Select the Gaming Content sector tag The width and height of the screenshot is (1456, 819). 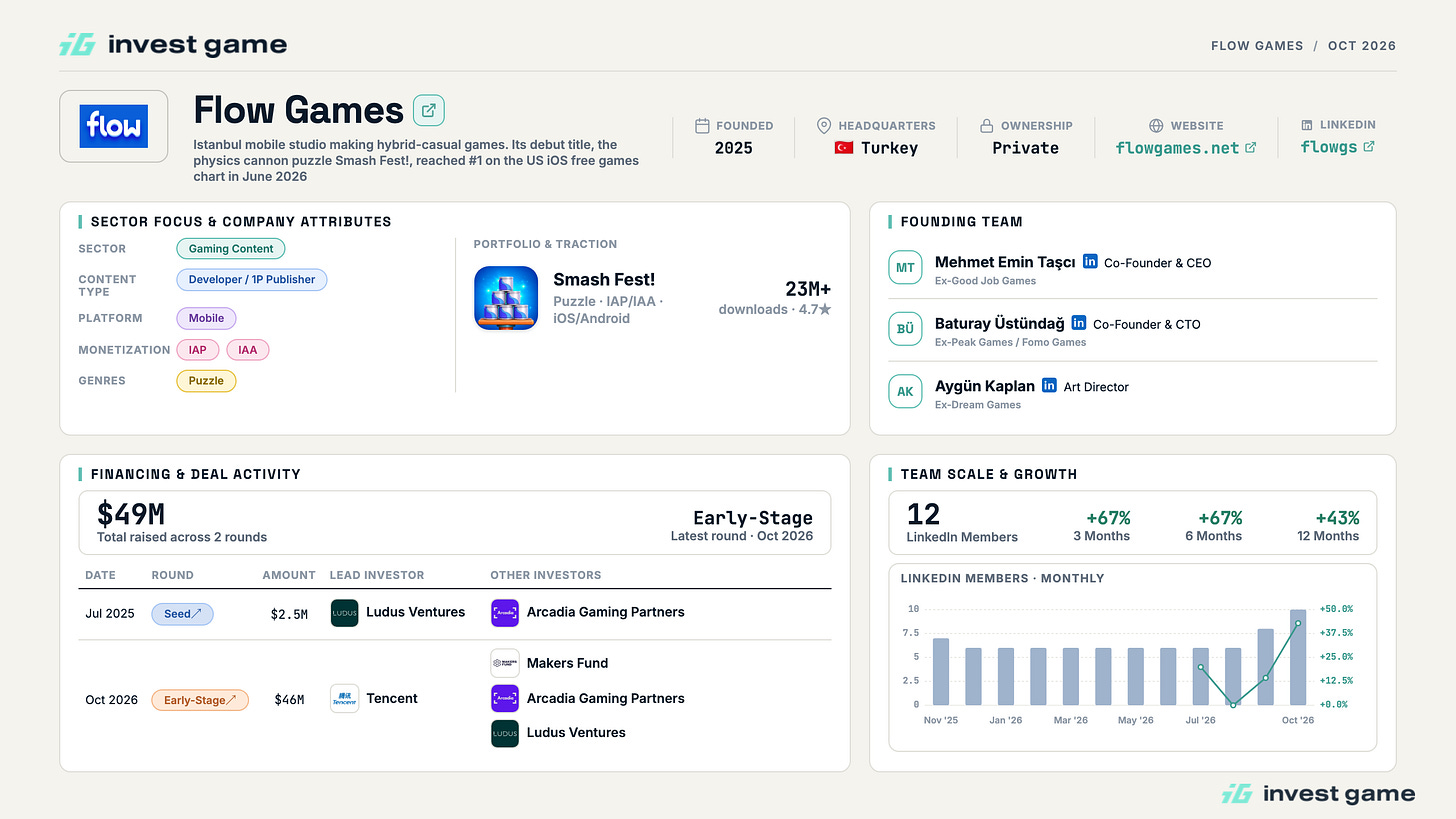click(x=231, y=249)
